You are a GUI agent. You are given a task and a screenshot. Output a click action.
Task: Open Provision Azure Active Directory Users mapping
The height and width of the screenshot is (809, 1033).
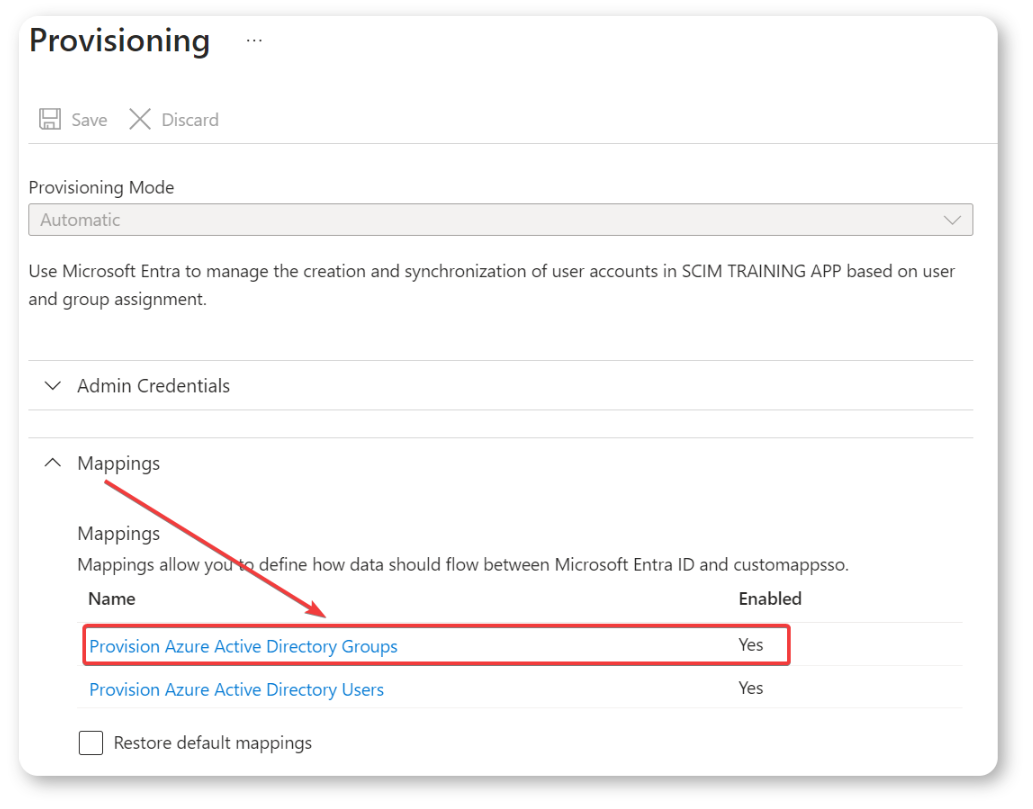(x=236, y=690)
